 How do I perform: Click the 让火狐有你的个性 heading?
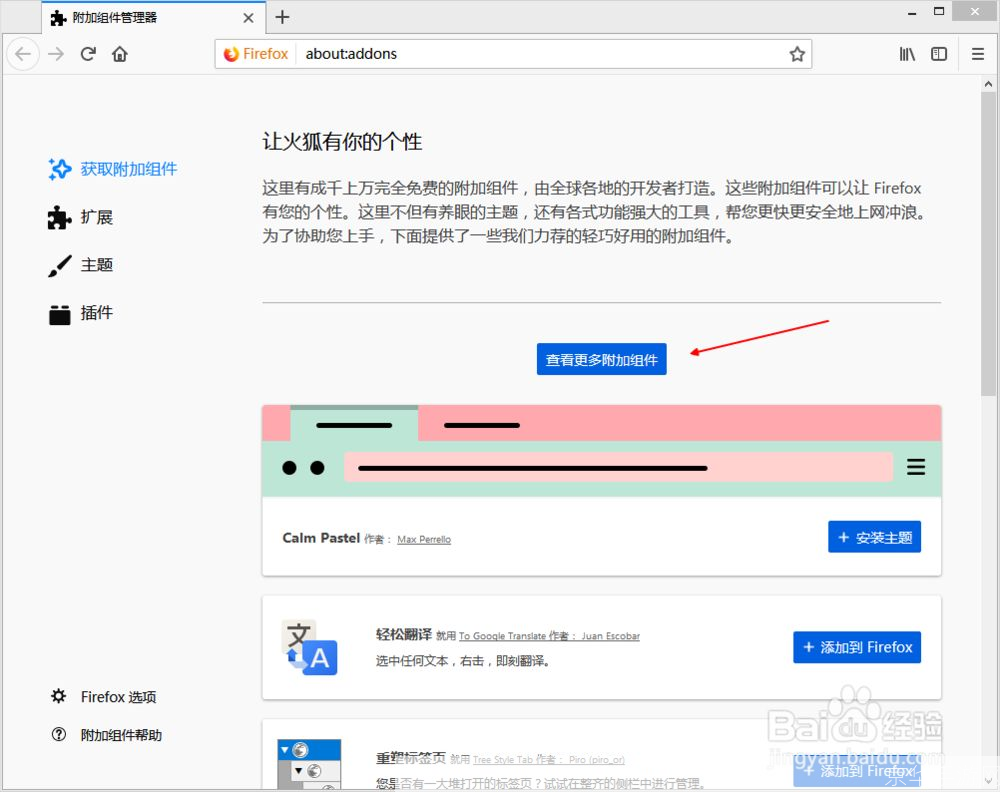point(342,142)
